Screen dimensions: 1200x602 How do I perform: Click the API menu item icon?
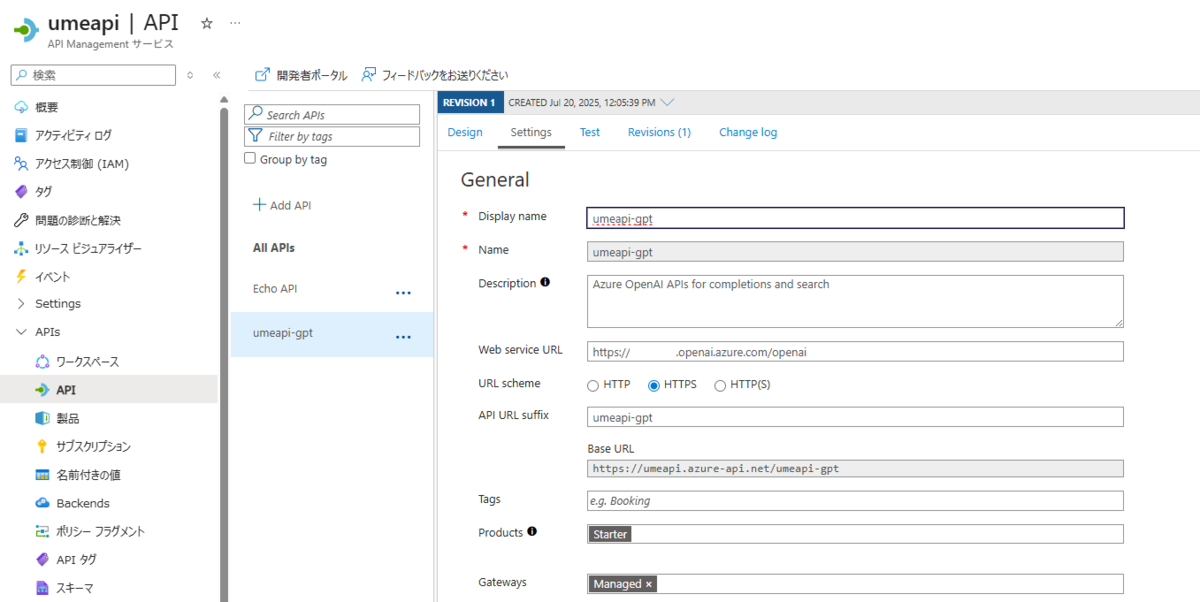(x=42, y=390)
